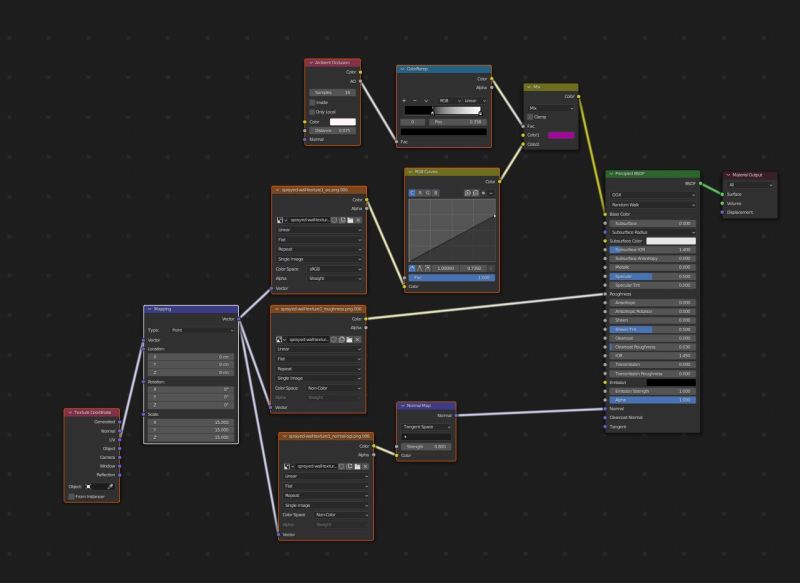Unlink the image in _ao texture node
Viewport: 800px width, 583px height.
[358, 220]
